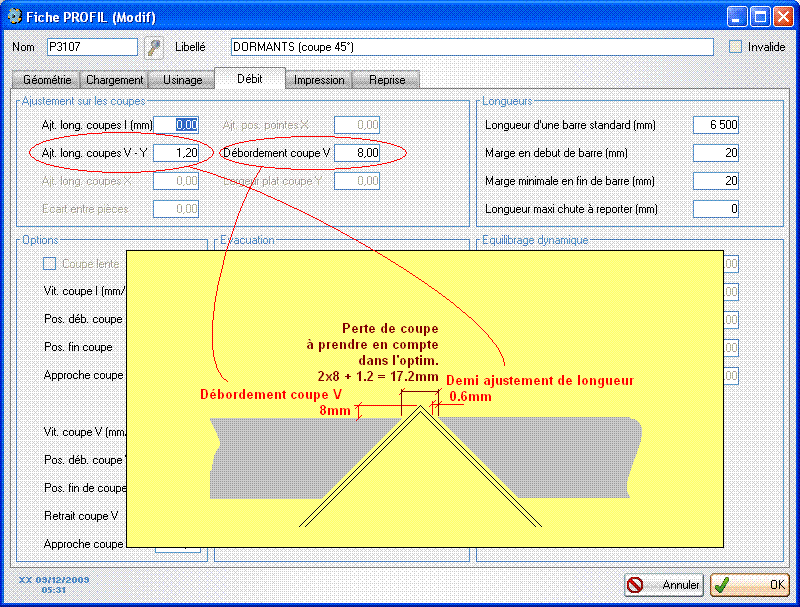The image size is (800, 607).
Task: Click the date stamp XX 09/12/2009
Action: point(54,580)
